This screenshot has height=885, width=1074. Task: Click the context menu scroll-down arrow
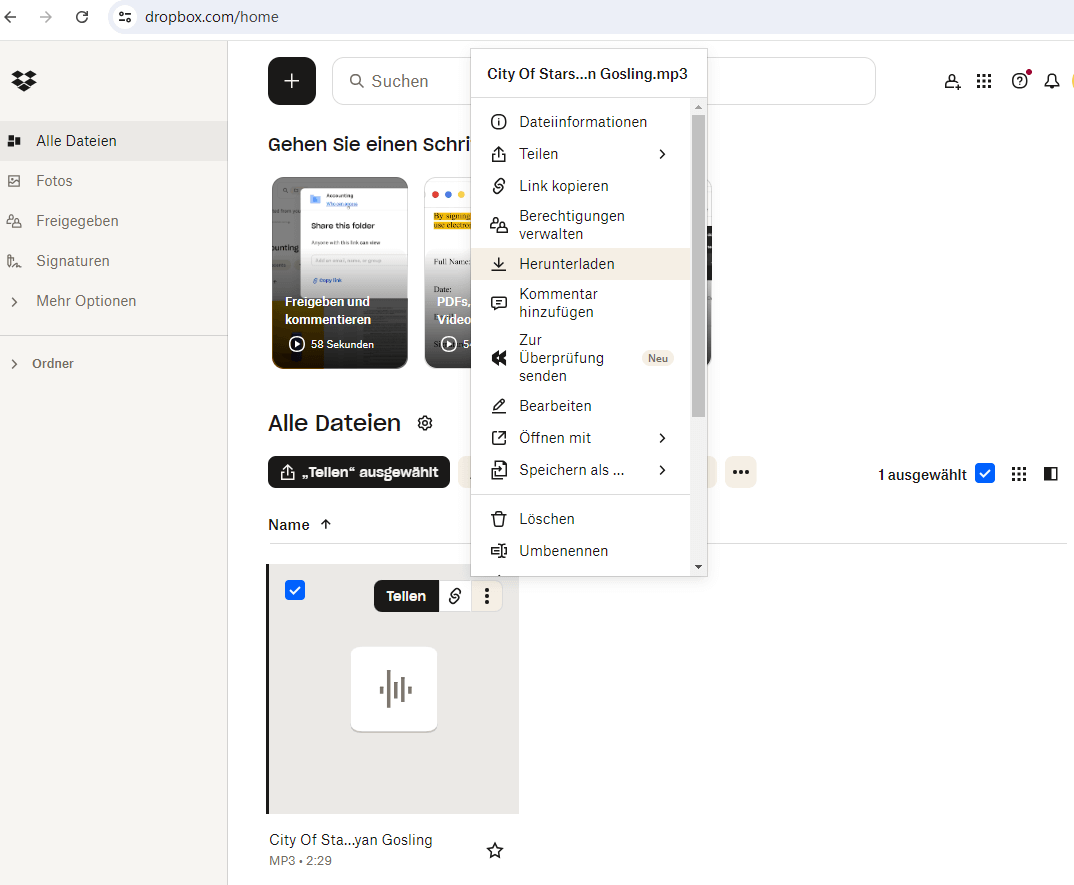click(698, 566)
